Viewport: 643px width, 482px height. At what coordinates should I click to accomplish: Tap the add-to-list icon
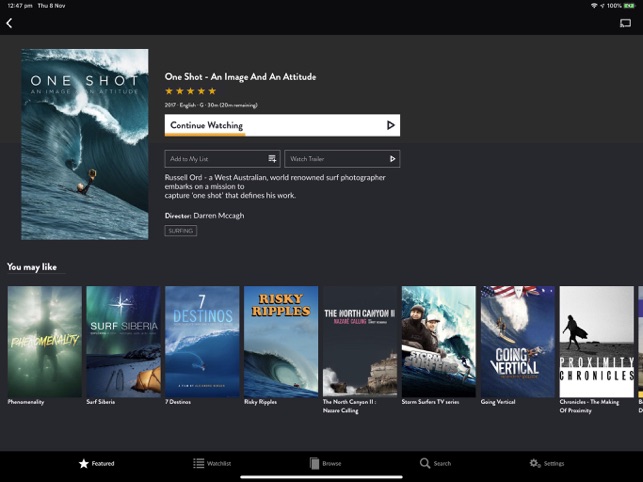tap(272, 159)
